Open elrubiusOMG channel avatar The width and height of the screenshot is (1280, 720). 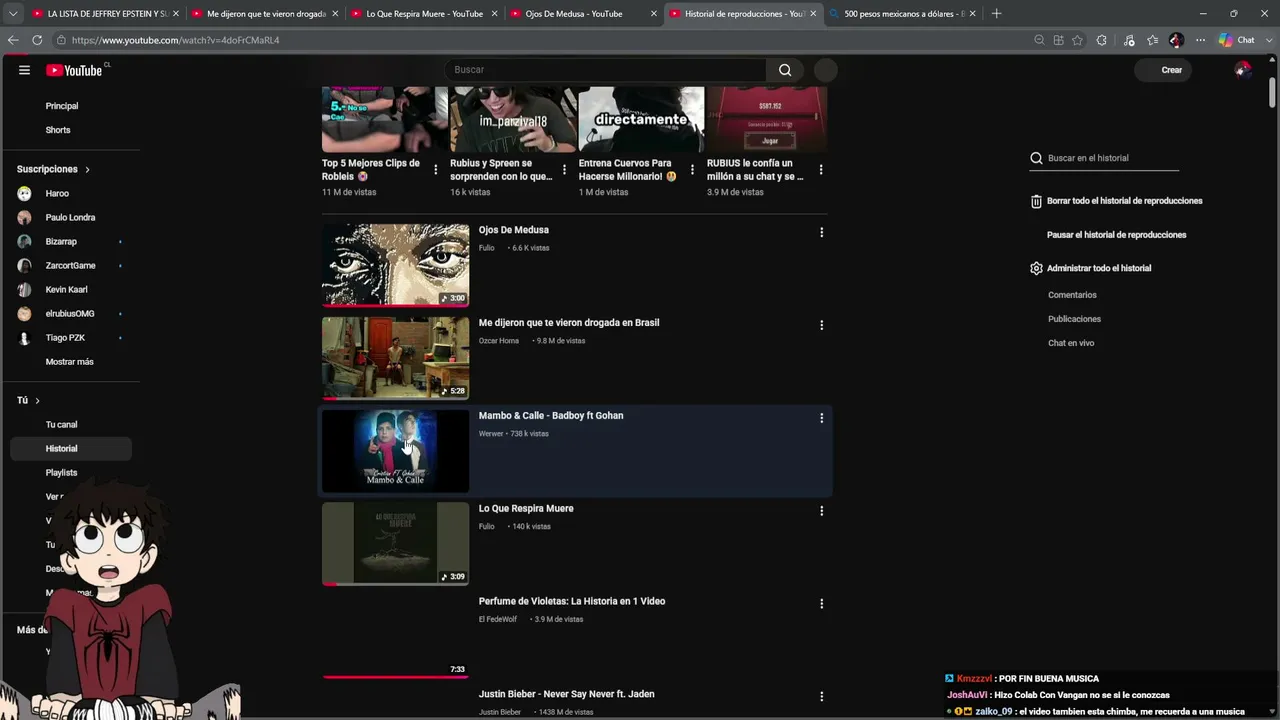point(24,313)
